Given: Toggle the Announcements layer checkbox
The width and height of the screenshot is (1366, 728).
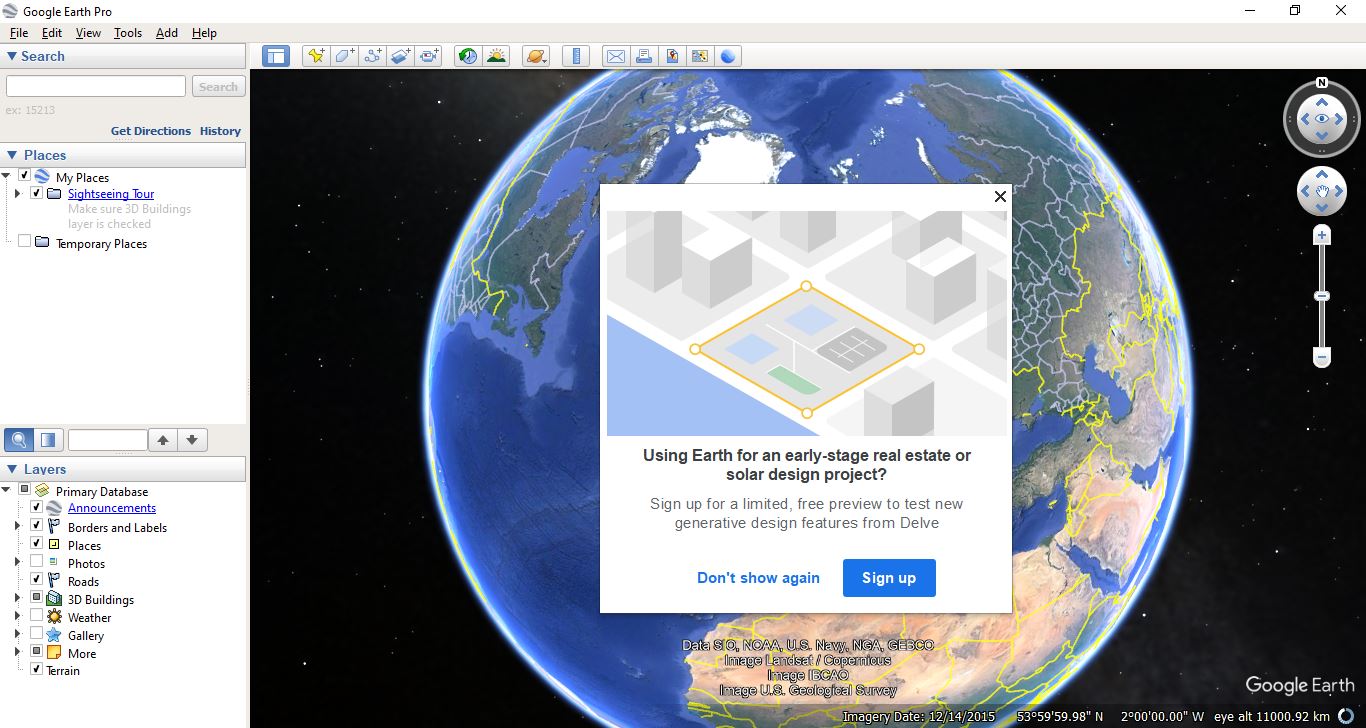Looking at the screenshot, I should click(36, 508).
